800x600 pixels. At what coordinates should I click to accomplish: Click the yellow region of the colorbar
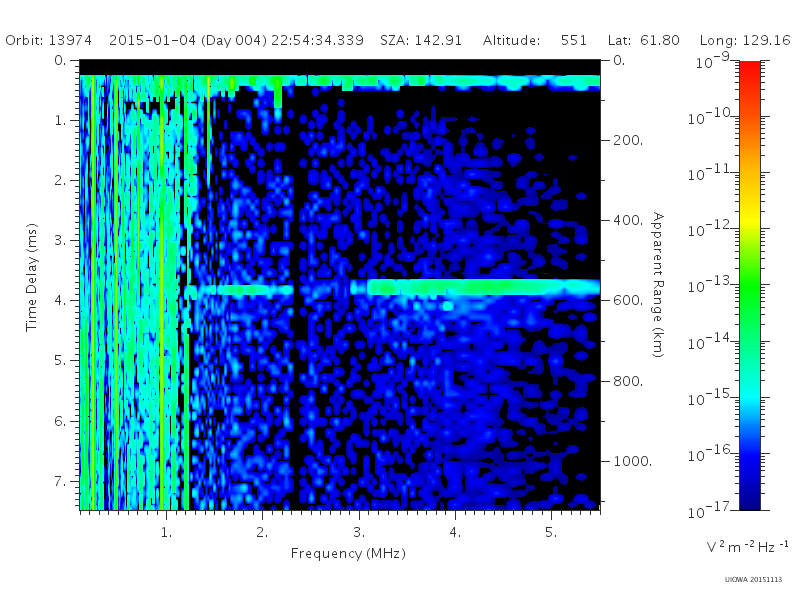[x=749, y=217]
